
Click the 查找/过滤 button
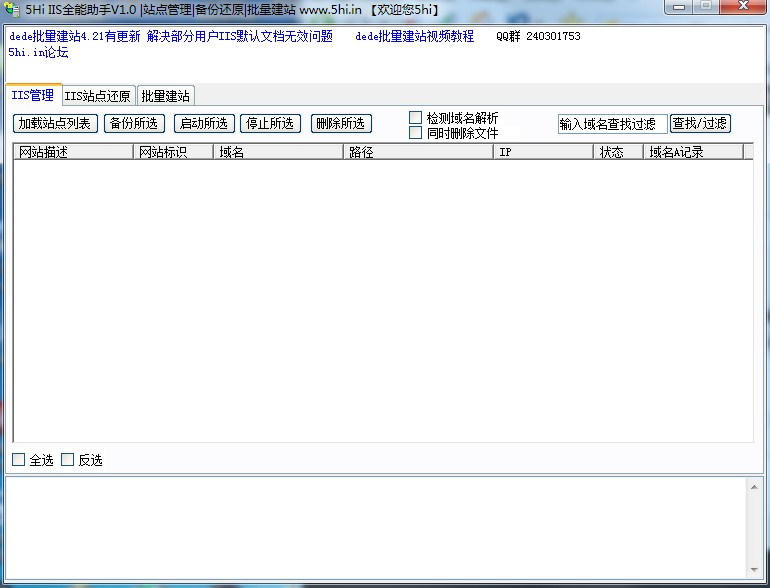(x=700, y=123)
